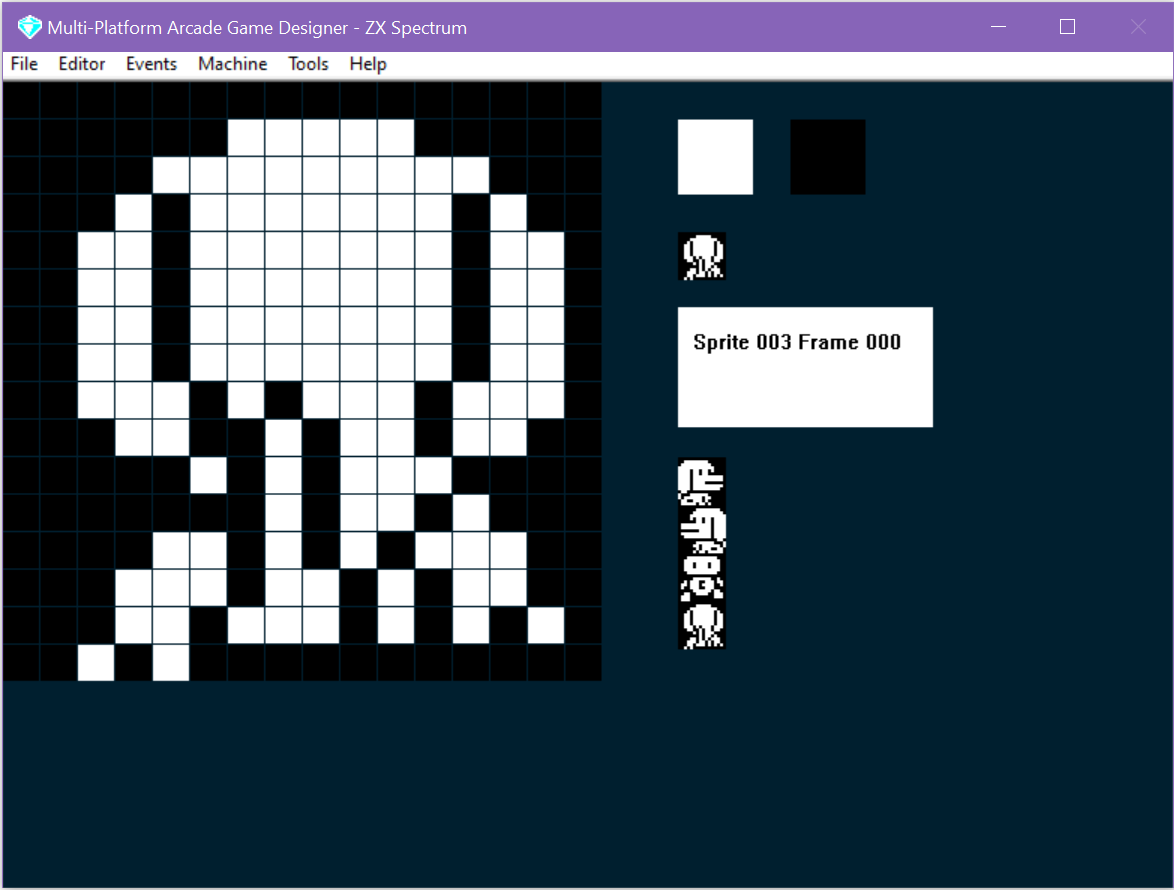The width and height of the screenshot is (1174, 890).
Task: Select the second sprite thumbnail facing left
Action: (702, 529)
